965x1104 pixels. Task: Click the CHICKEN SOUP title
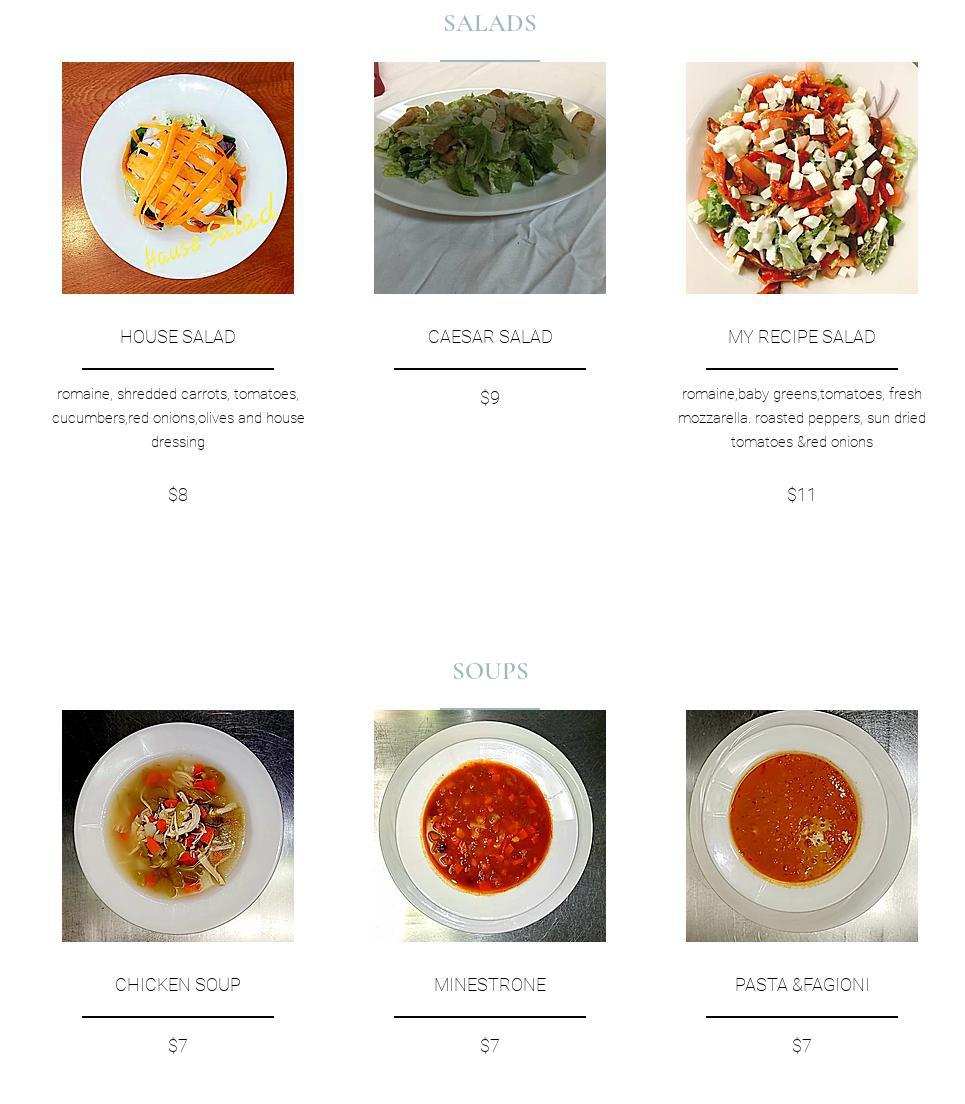(x=177, y=984)
